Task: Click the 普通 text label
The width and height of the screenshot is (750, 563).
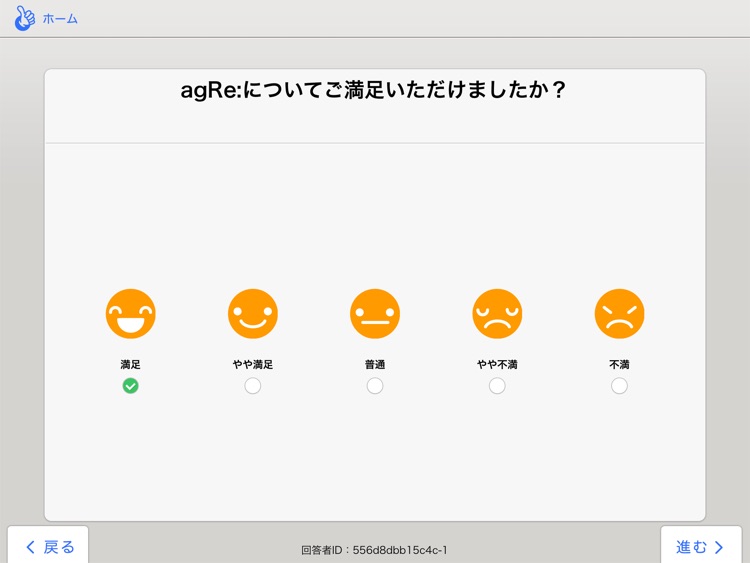Action: [375, 365]
